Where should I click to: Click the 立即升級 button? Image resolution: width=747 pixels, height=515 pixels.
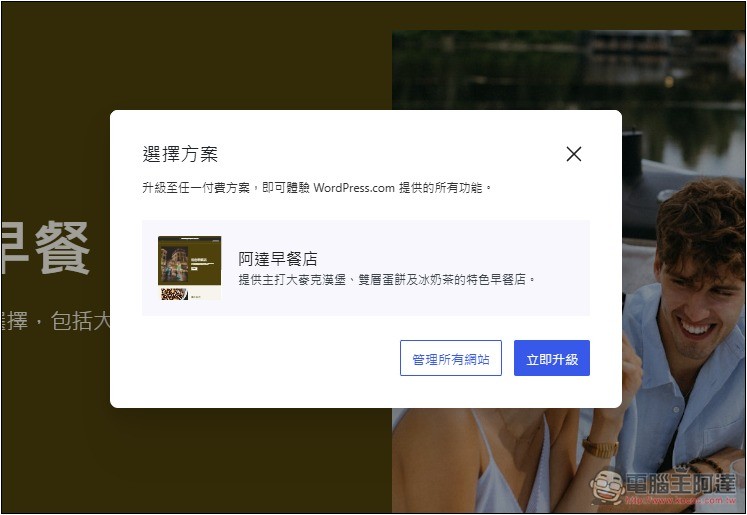point(551,358)
